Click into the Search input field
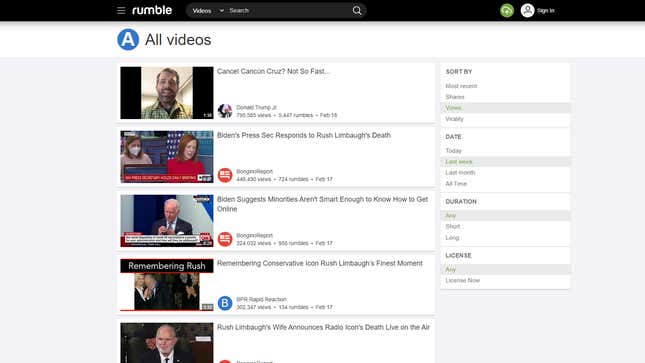This screenshot has width=645, height=363. [289, 11]
